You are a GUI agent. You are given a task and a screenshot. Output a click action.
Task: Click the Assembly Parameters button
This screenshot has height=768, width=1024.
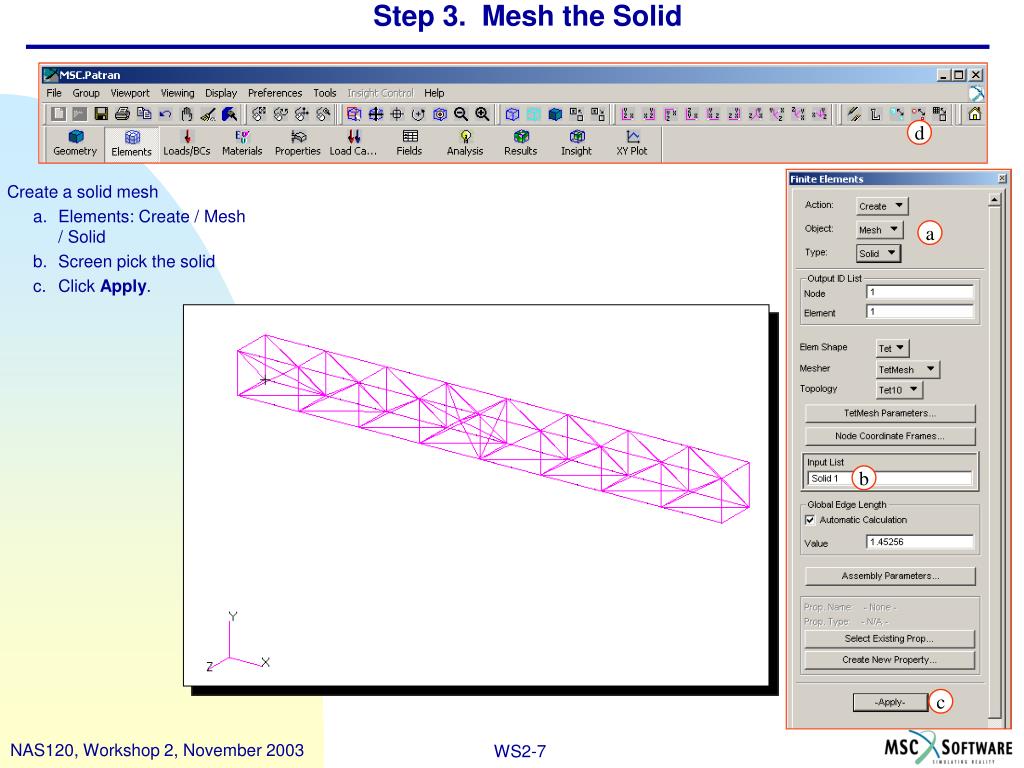[890, 576]
